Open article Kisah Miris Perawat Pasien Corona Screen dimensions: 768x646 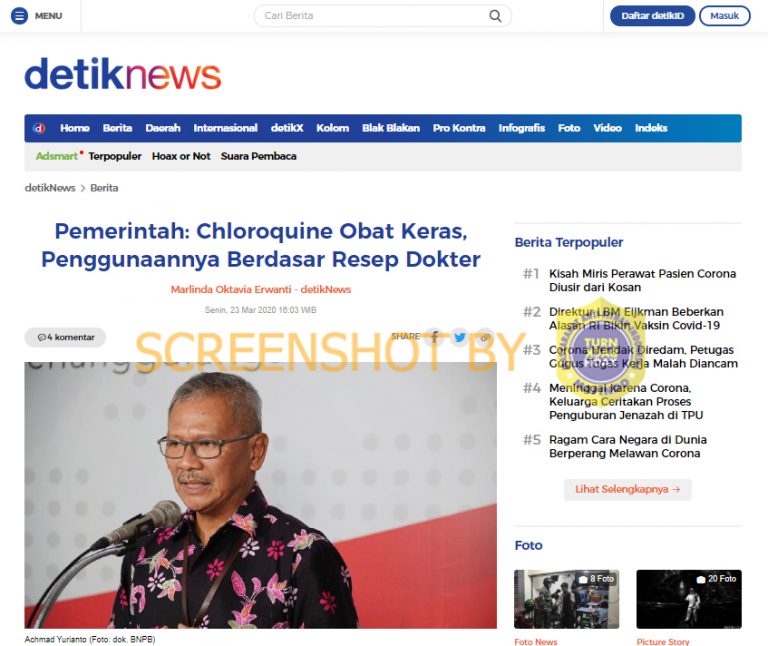coord(642,280)
